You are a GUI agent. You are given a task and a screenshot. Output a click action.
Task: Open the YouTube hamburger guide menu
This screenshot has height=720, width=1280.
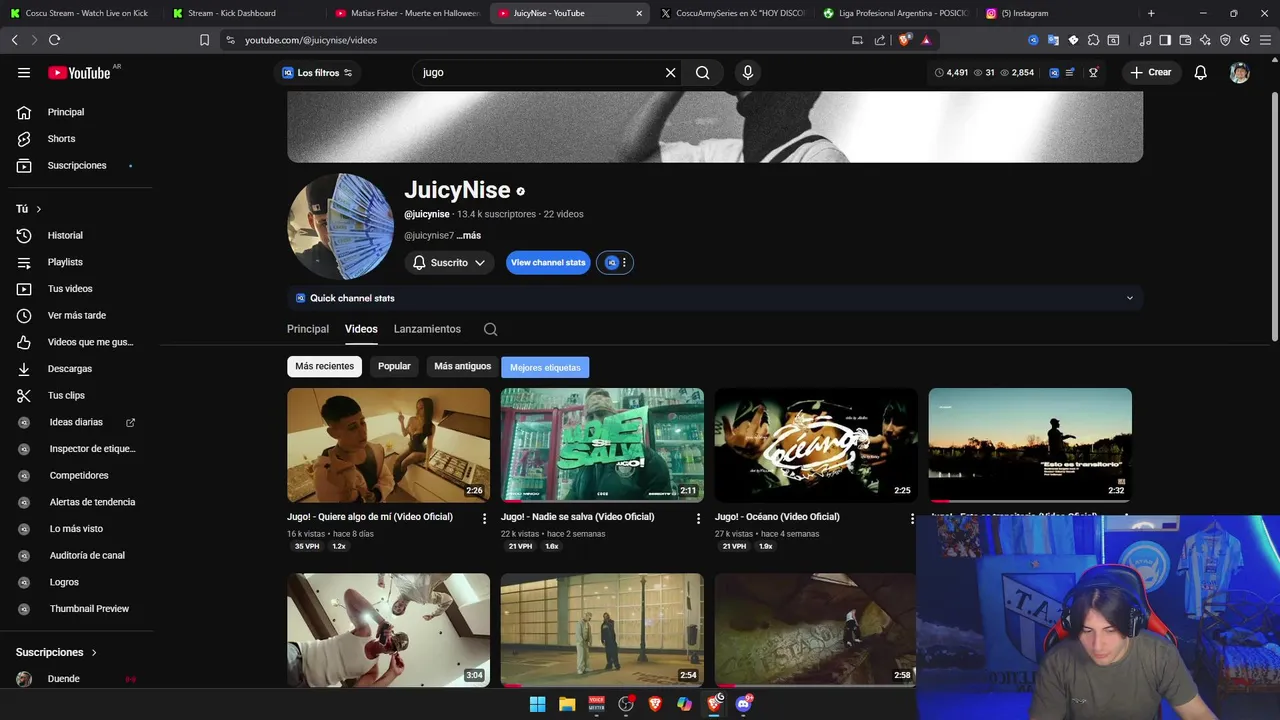(x=24, y=72)
